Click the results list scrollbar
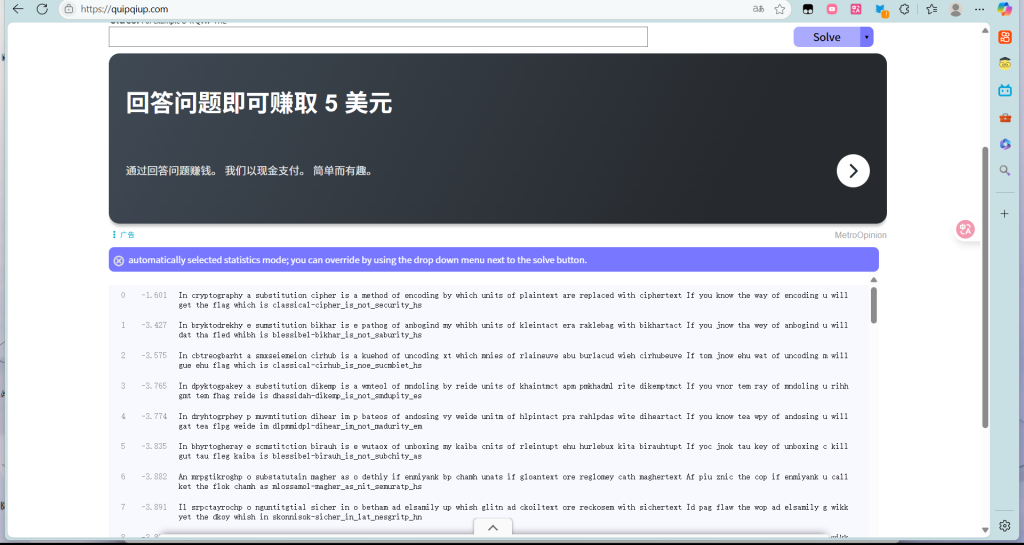The width and height of the screenshot is (1024, 545). [874, 305]
